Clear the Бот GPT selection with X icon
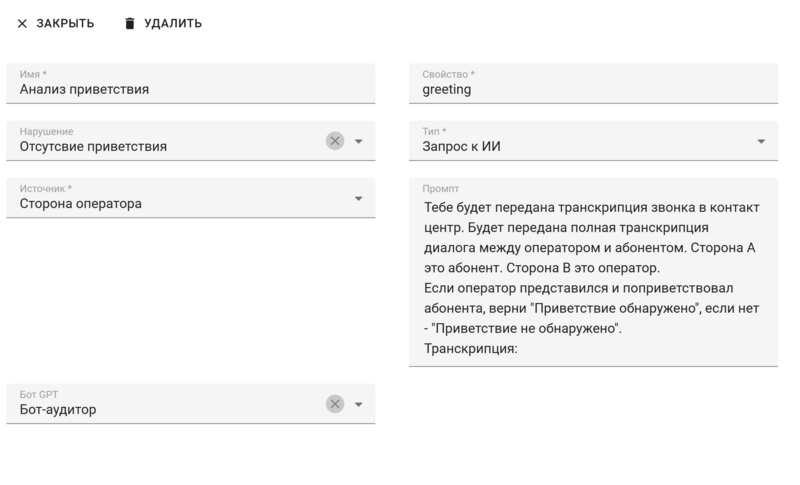 click(x=335, y=404)
